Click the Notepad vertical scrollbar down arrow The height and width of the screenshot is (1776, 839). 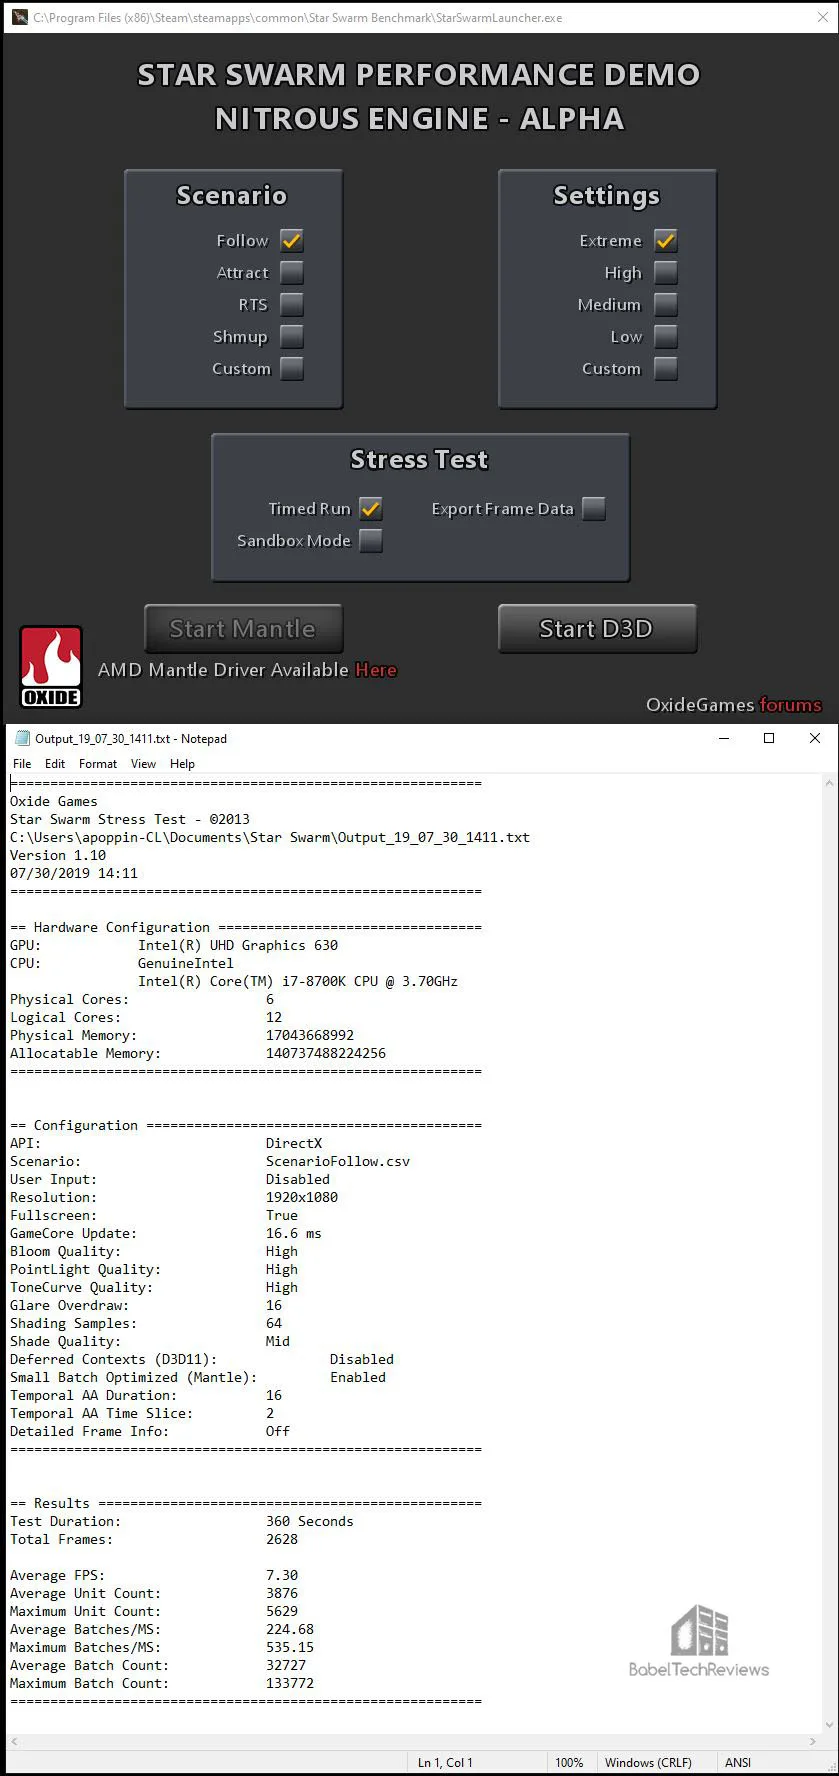tap(830, 1725)
